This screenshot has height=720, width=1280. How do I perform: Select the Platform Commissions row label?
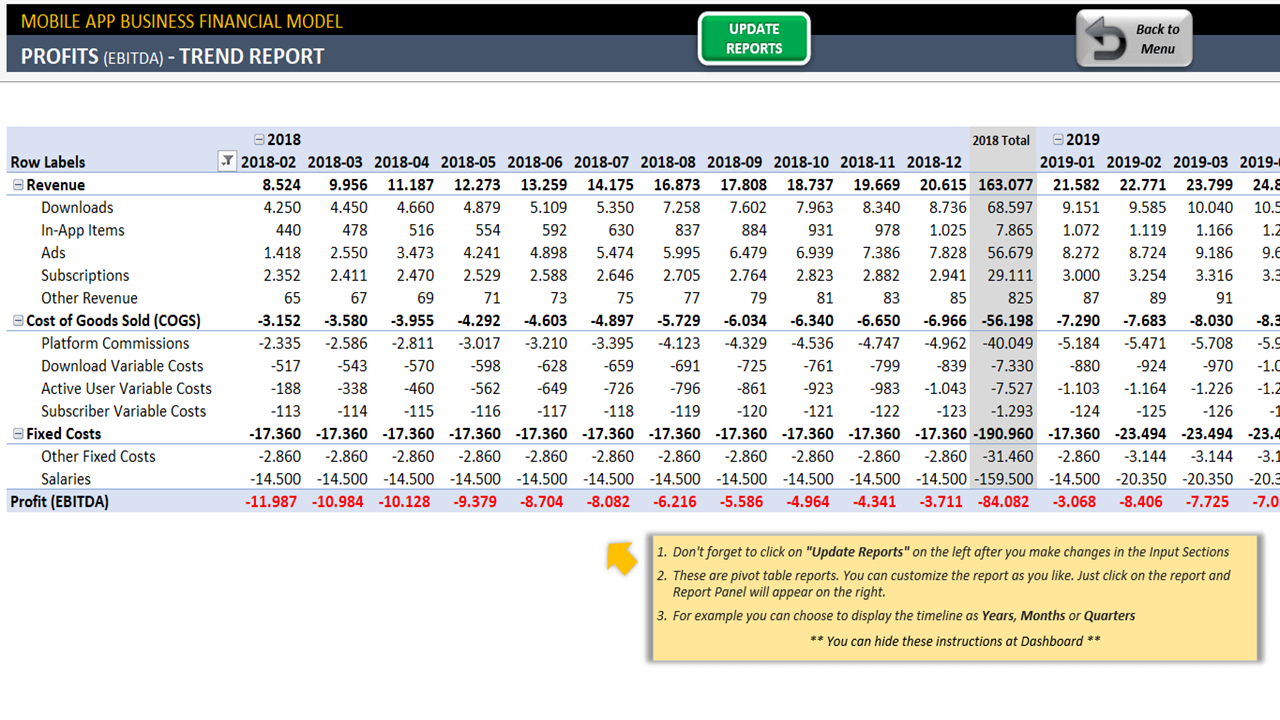click(x=115, y=343)
